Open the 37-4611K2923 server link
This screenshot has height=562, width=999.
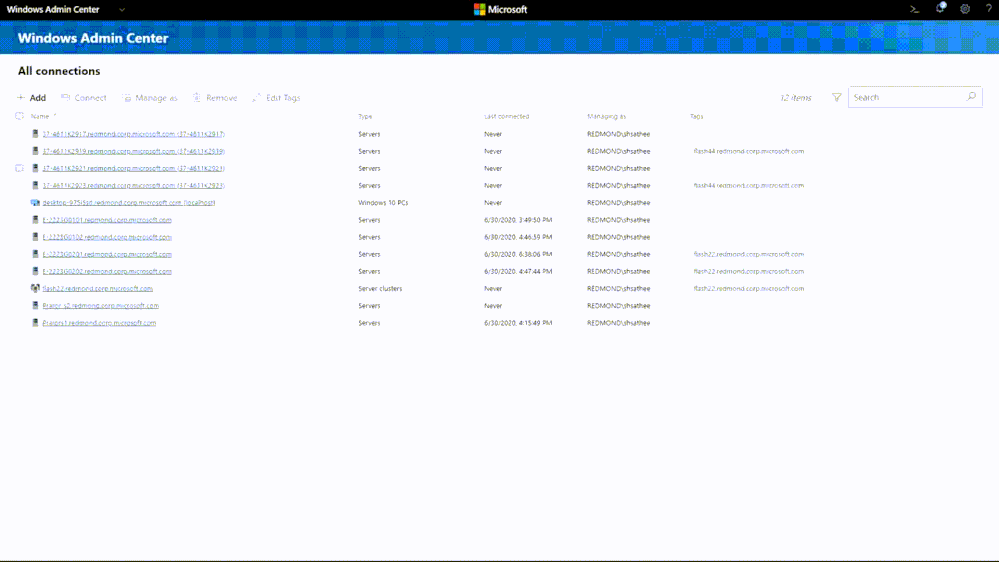pos(134,185)
